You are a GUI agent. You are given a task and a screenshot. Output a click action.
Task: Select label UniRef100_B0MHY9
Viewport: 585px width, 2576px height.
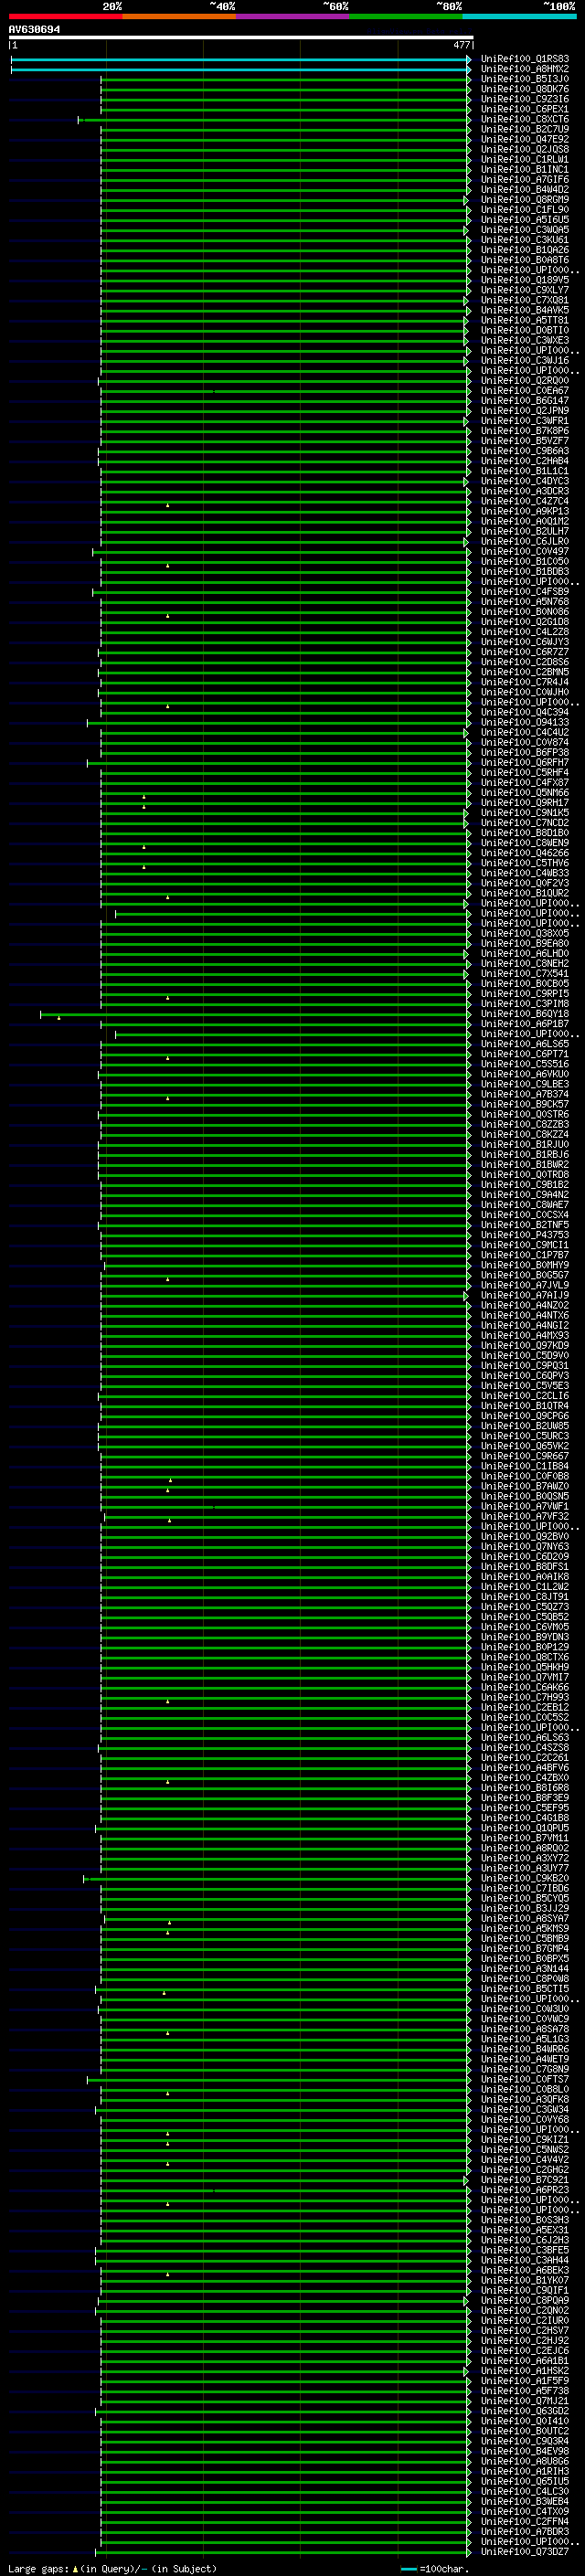[x=525, y=1265]
